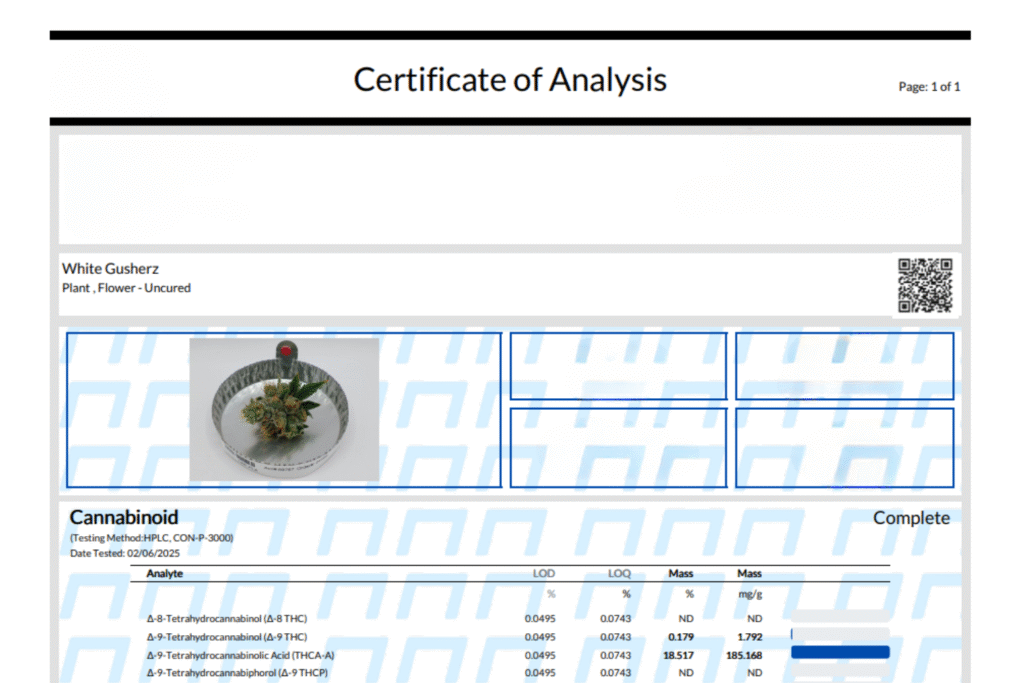Click the Testing Method HPLC, CON-P-3000 text

(x=151, y=538)
